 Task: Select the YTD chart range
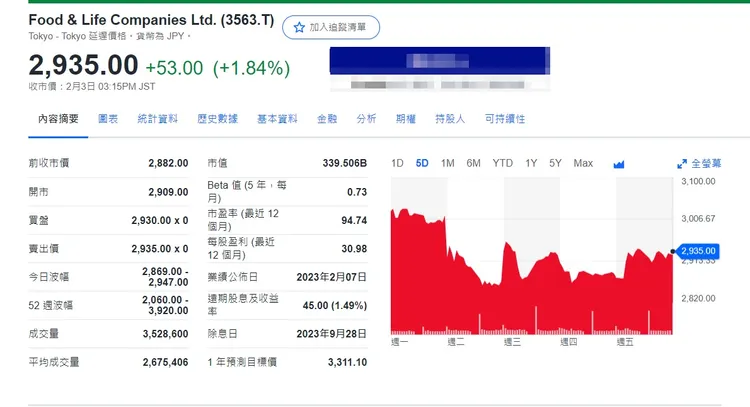[x=503, y=163]
